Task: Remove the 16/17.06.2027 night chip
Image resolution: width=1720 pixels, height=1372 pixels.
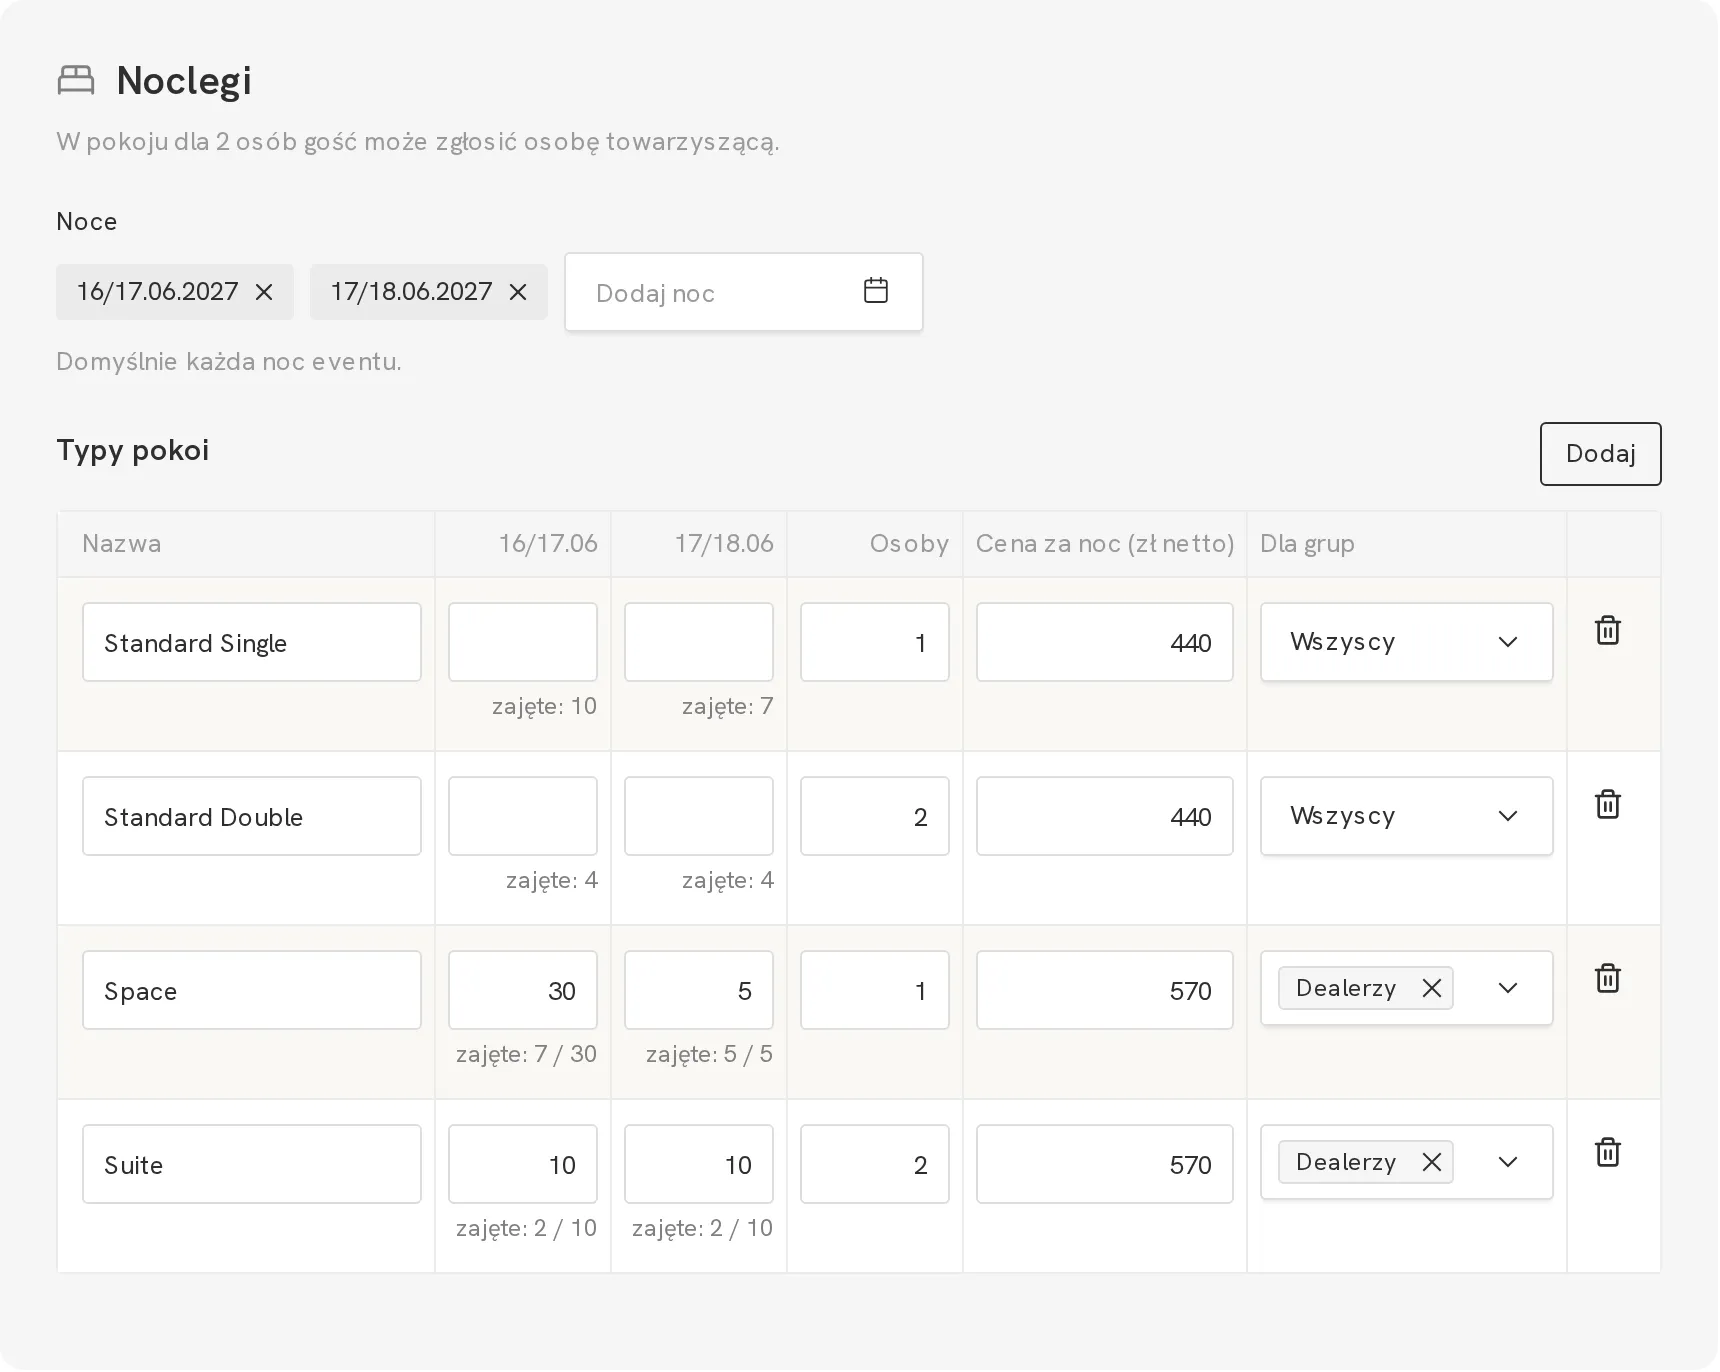Action: tap(264, 292)
